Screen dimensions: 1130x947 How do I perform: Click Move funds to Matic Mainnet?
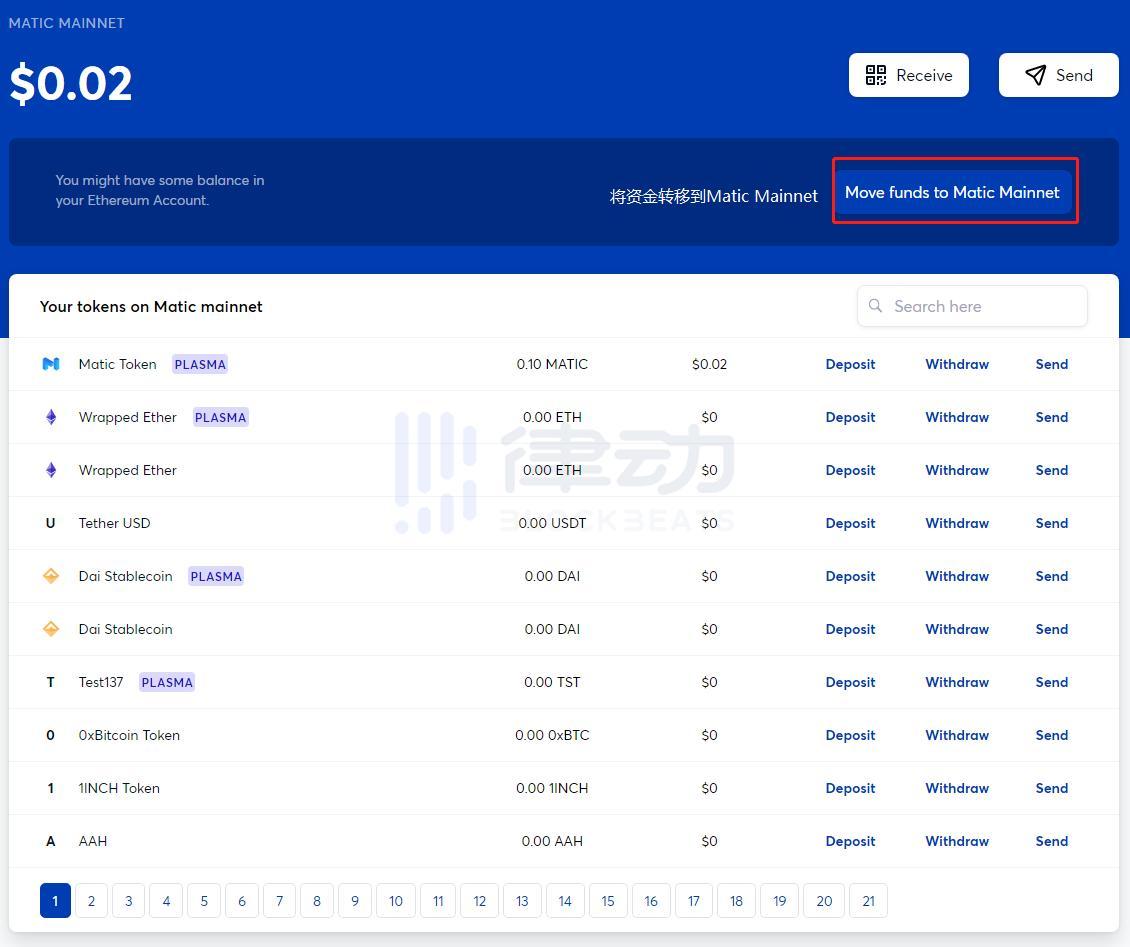(952, 192)
